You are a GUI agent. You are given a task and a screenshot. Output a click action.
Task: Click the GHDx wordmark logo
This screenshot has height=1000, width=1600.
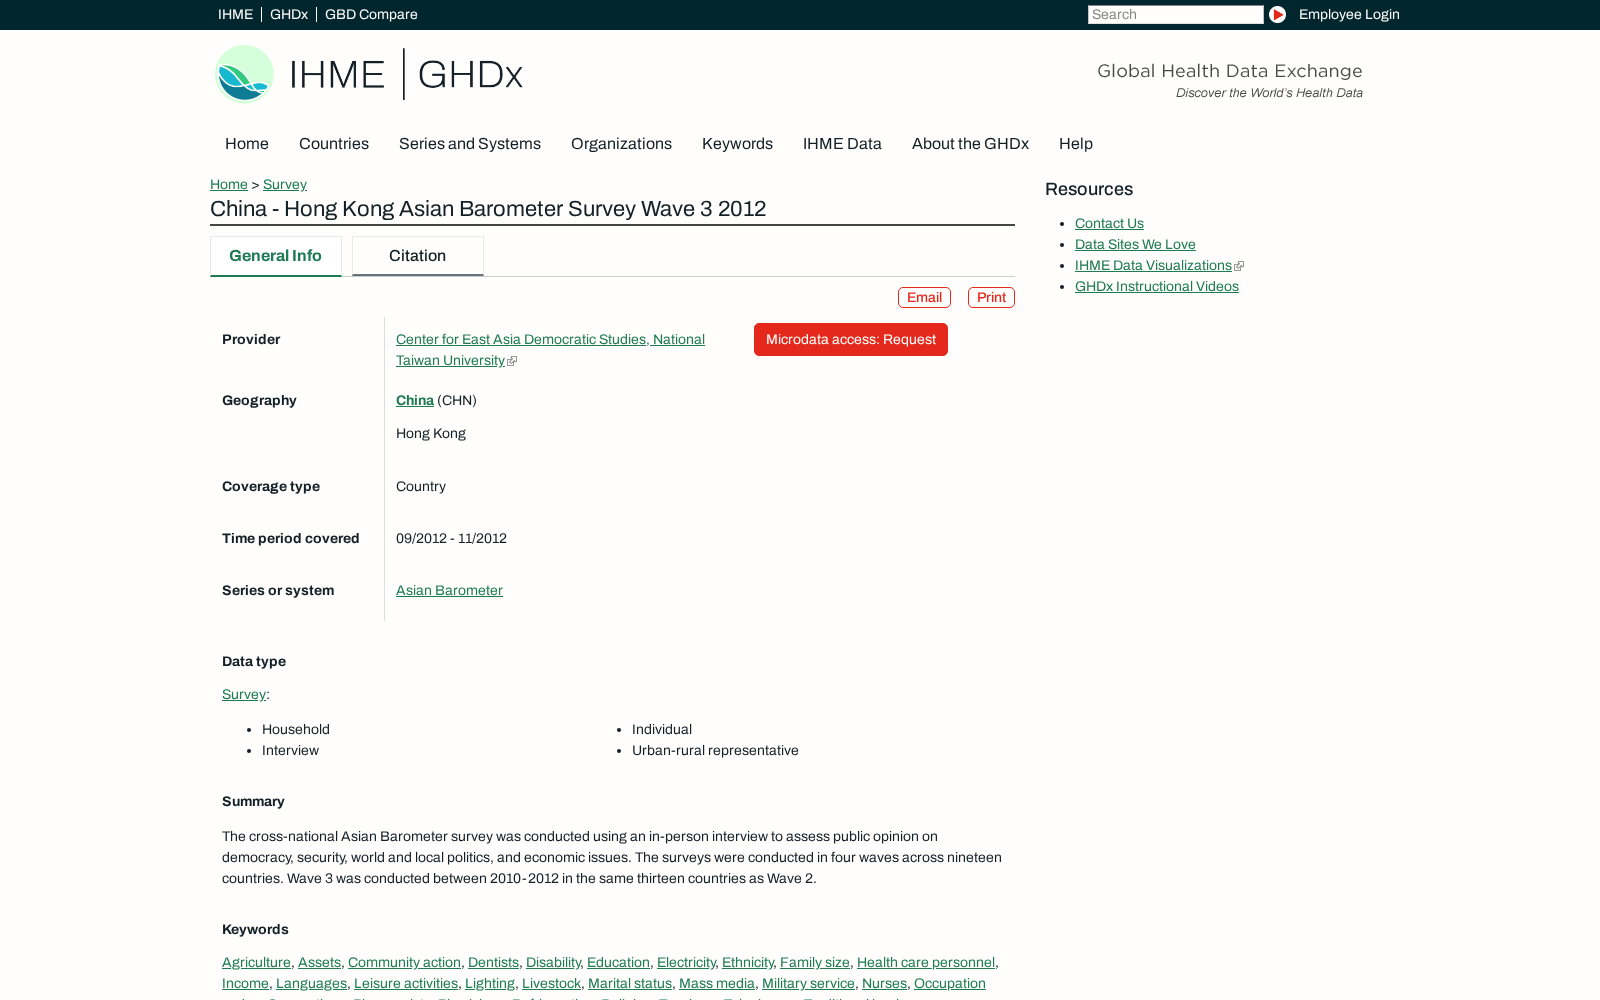[x=470, y=74]
